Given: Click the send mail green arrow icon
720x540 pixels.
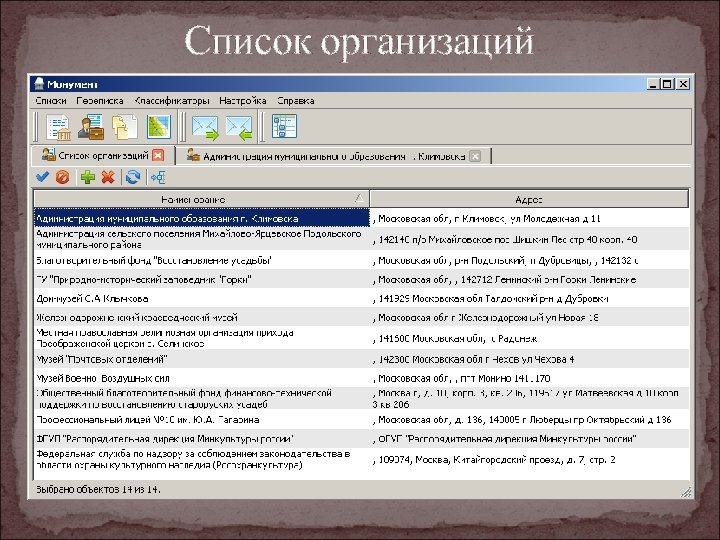Looking at the screenshot, I should pos(205,128).
